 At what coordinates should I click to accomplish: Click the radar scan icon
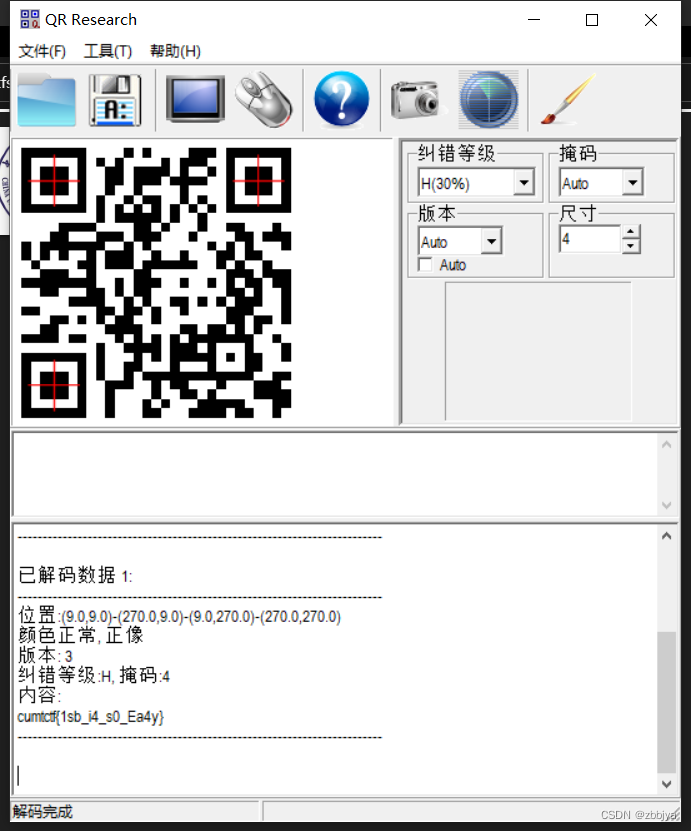[x=488, y=100]
